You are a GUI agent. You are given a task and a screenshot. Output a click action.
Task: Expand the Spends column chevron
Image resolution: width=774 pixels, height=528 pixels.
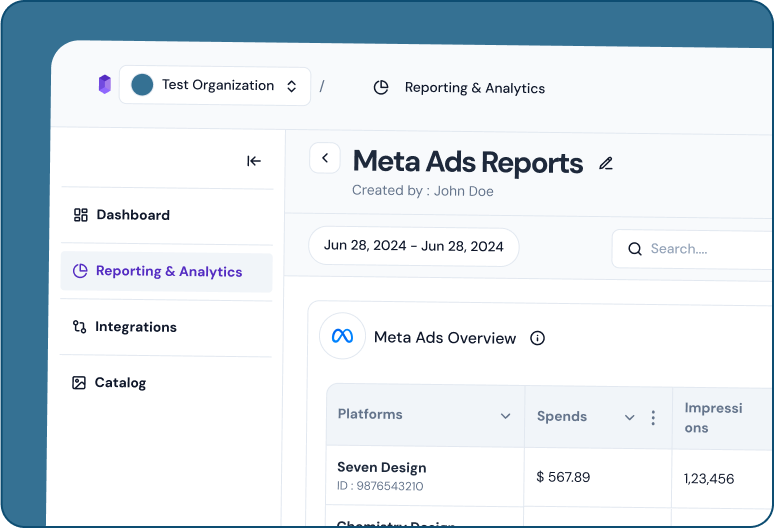click(629, 417)
